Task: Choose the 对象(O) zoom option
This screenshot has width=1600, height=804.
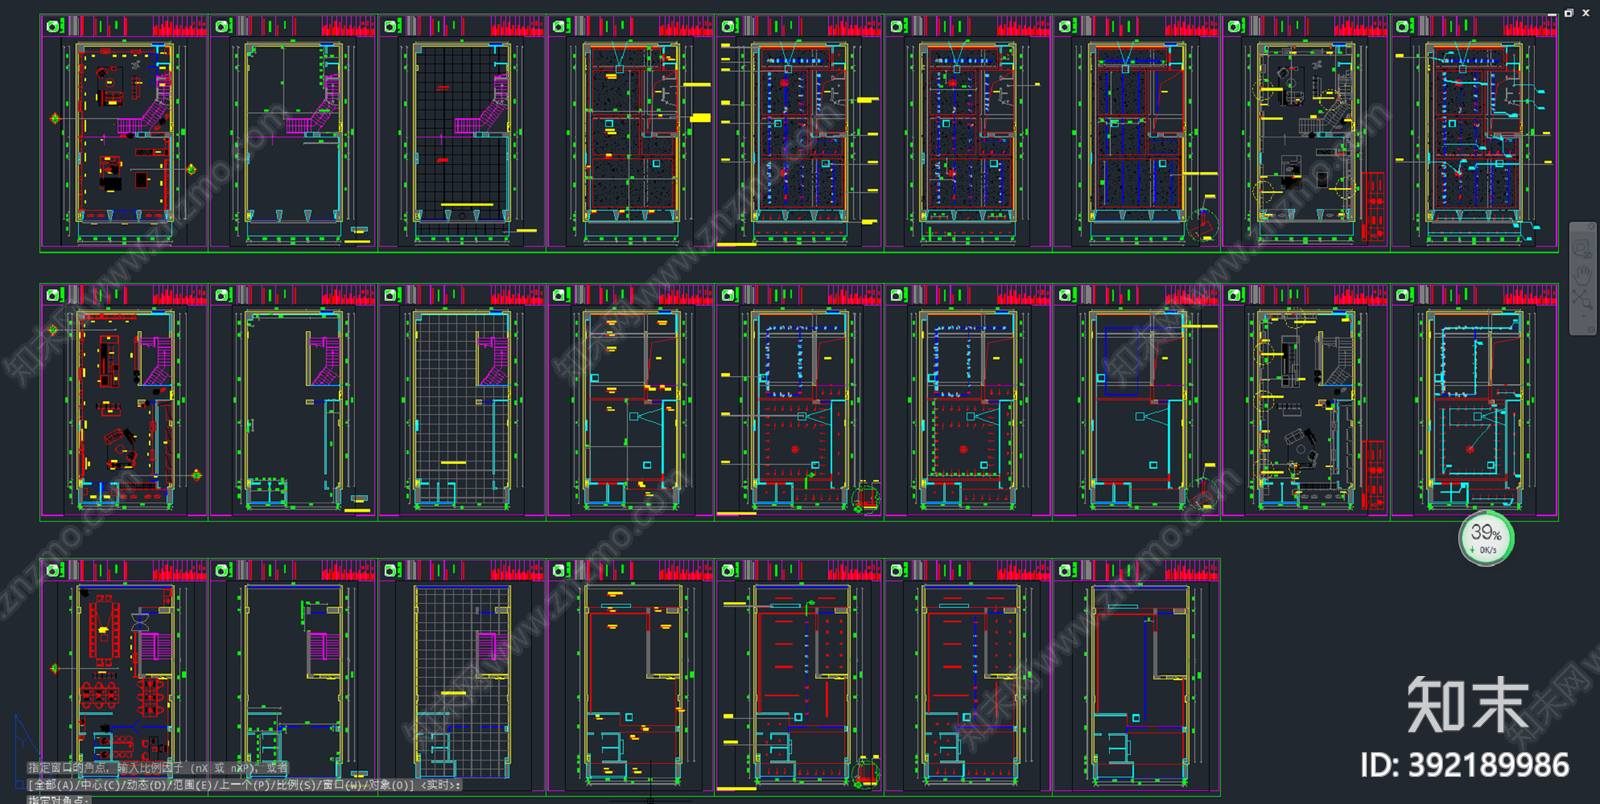Action: pyautogui.click(x=390, y=785)
